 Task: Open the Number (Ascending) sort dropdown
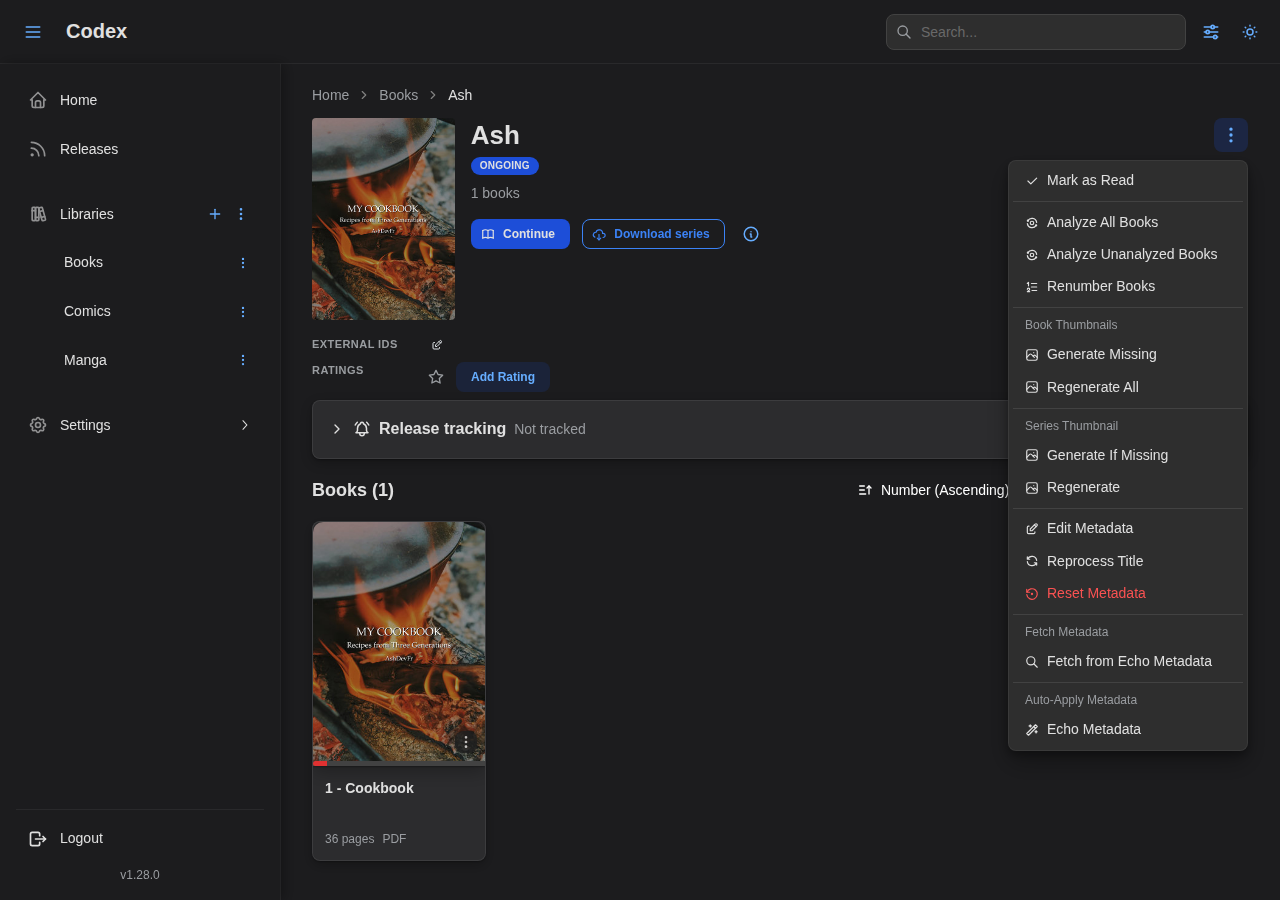pyautogui.click(x=934, y=490)
